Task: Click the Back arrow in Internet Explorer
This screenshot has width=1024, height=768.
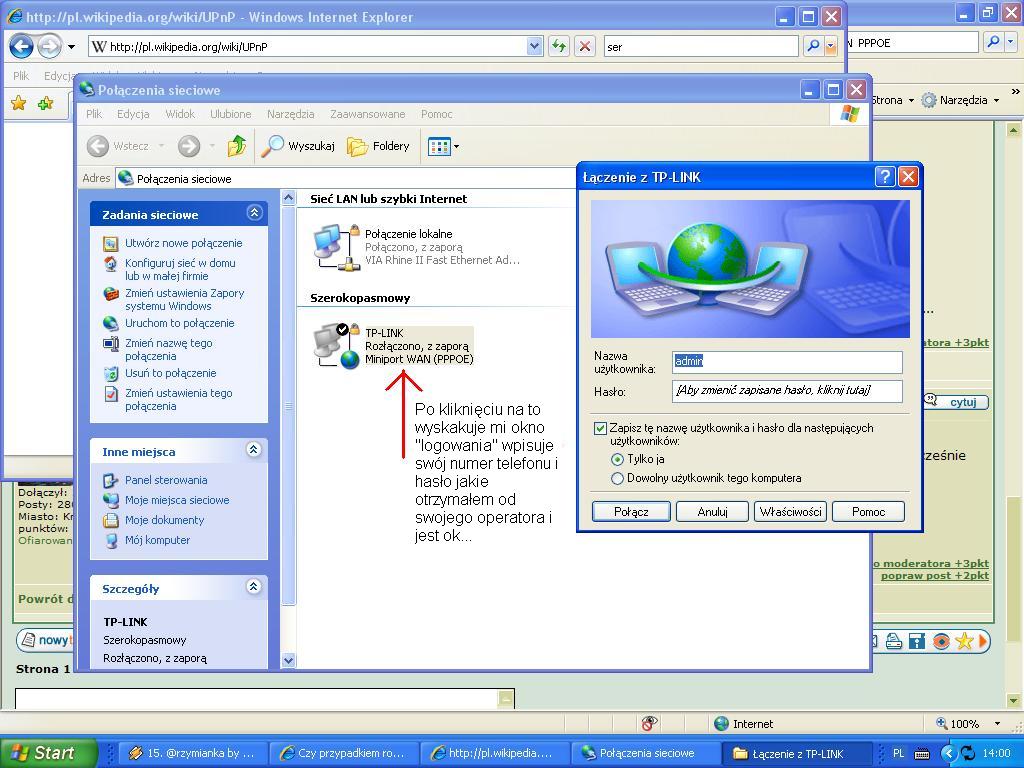Action: (x=22, y=46)
